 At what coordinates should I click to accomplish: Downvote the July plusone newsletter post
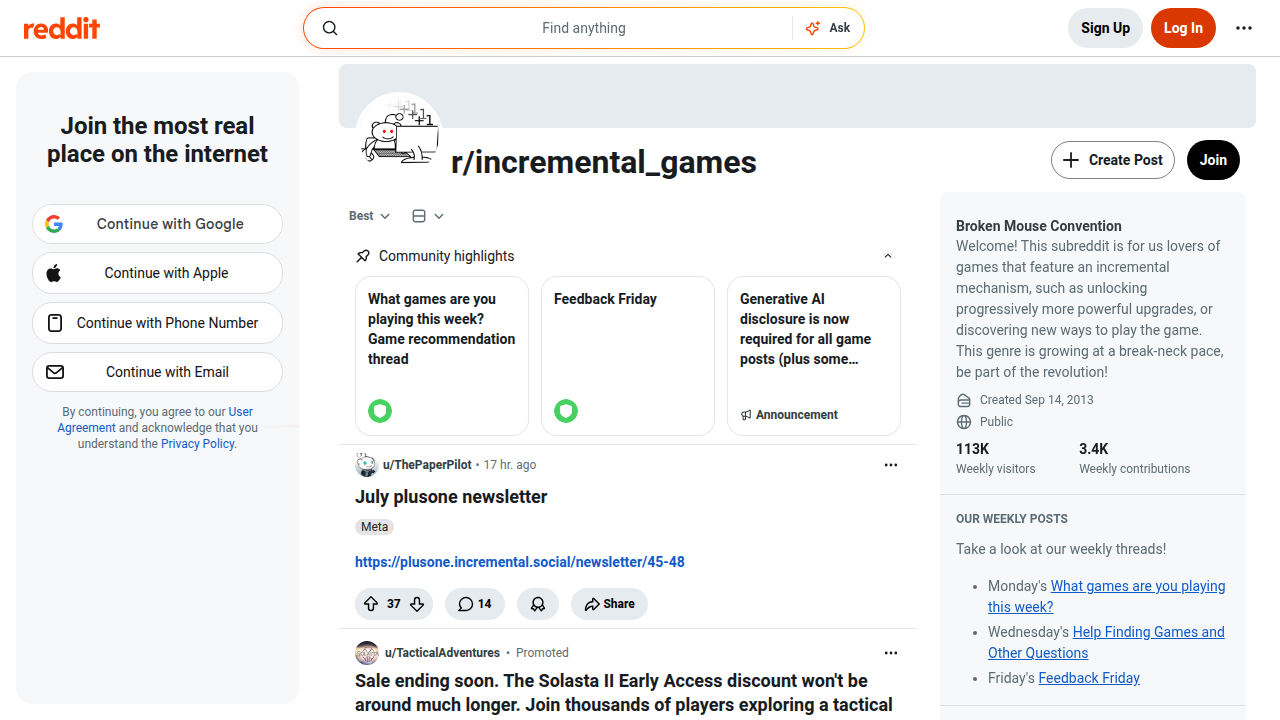[417, 604]
